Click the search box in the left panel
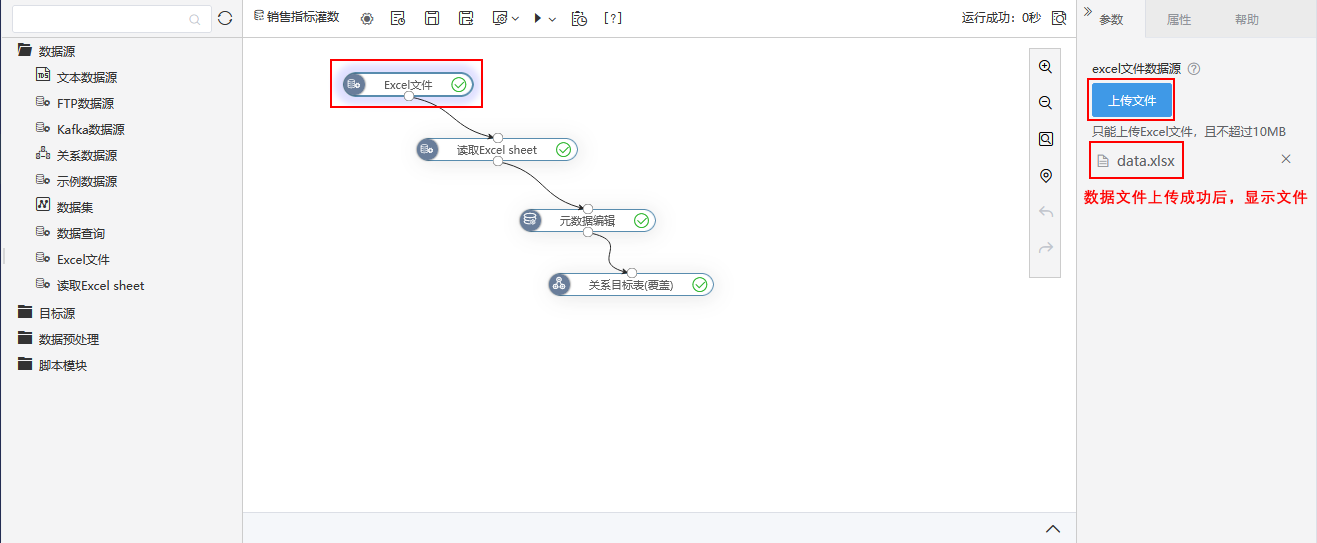Image resolution: width=1317 pixels, height=543 pixels. 111,18
